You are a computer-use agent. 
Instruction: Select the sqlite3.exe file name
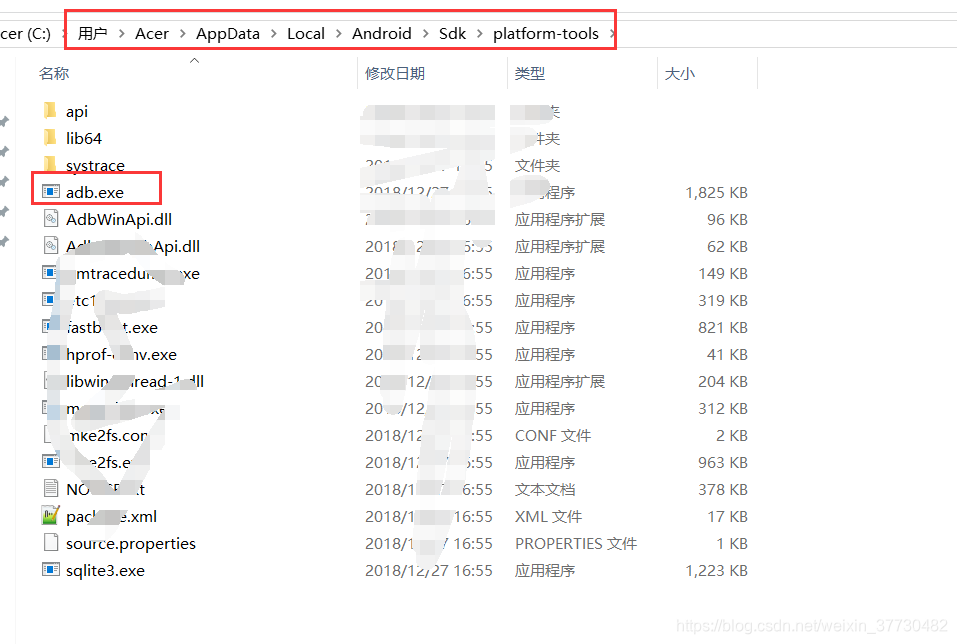(x=105, y=570)
